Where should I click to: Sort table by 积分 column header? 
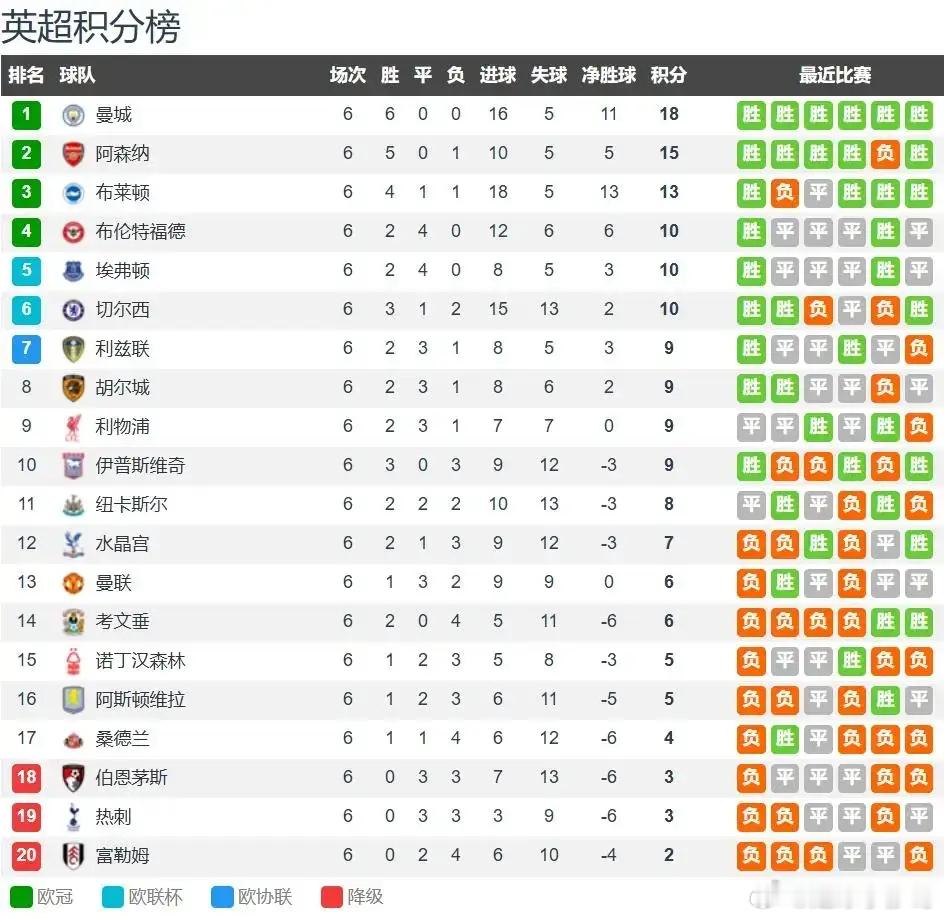click(x=668, y=75)
